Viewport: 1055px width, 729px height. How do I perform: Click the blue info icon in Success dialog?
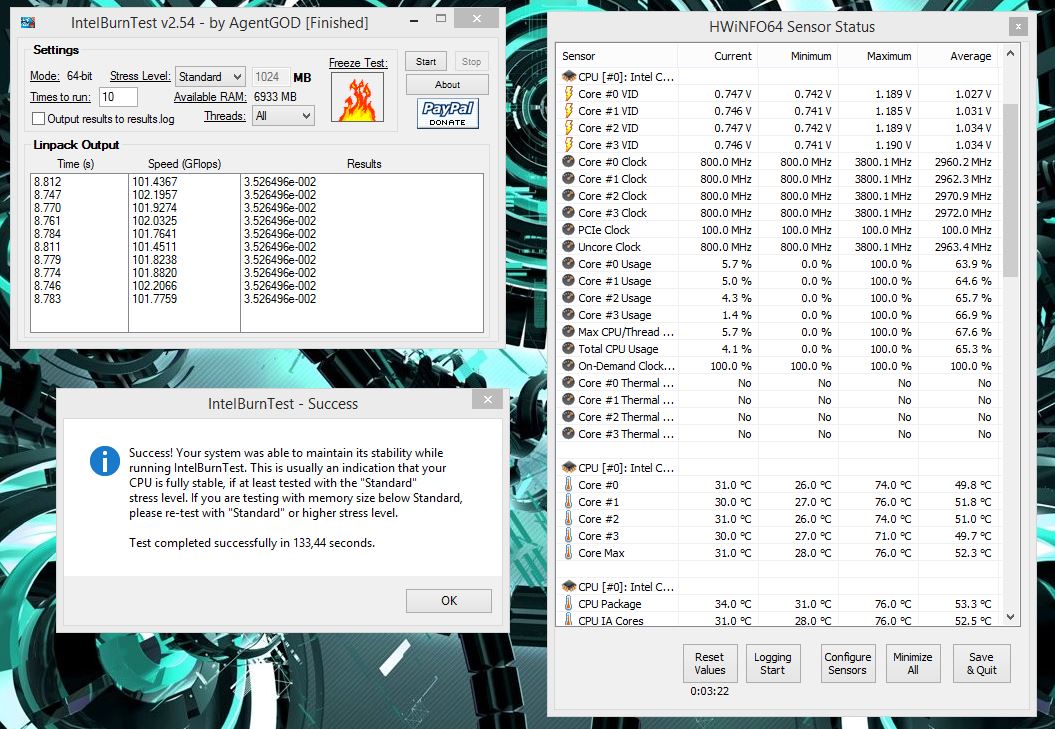tap(105, 461)
